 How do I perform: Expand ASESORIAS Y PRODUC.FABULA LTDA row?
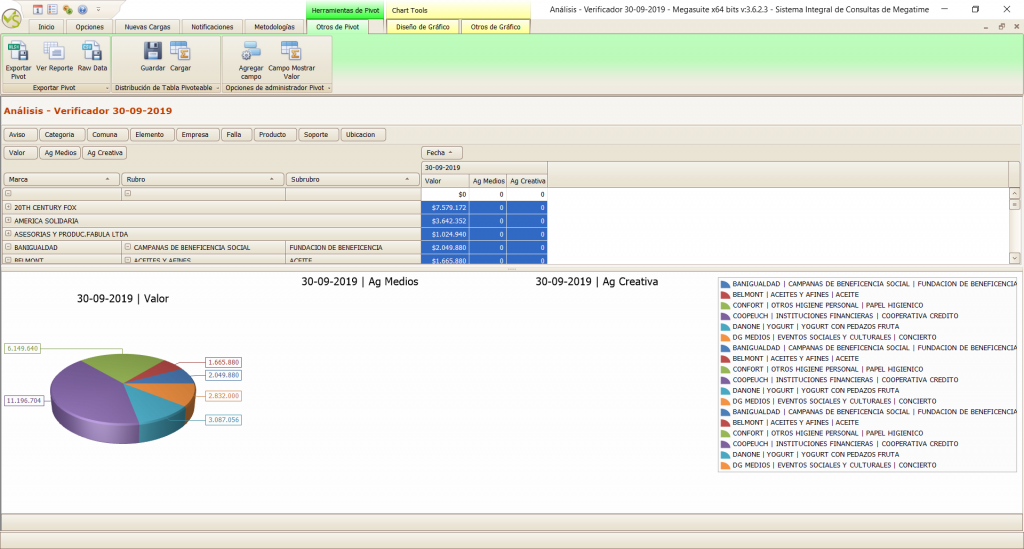point(8,234)
